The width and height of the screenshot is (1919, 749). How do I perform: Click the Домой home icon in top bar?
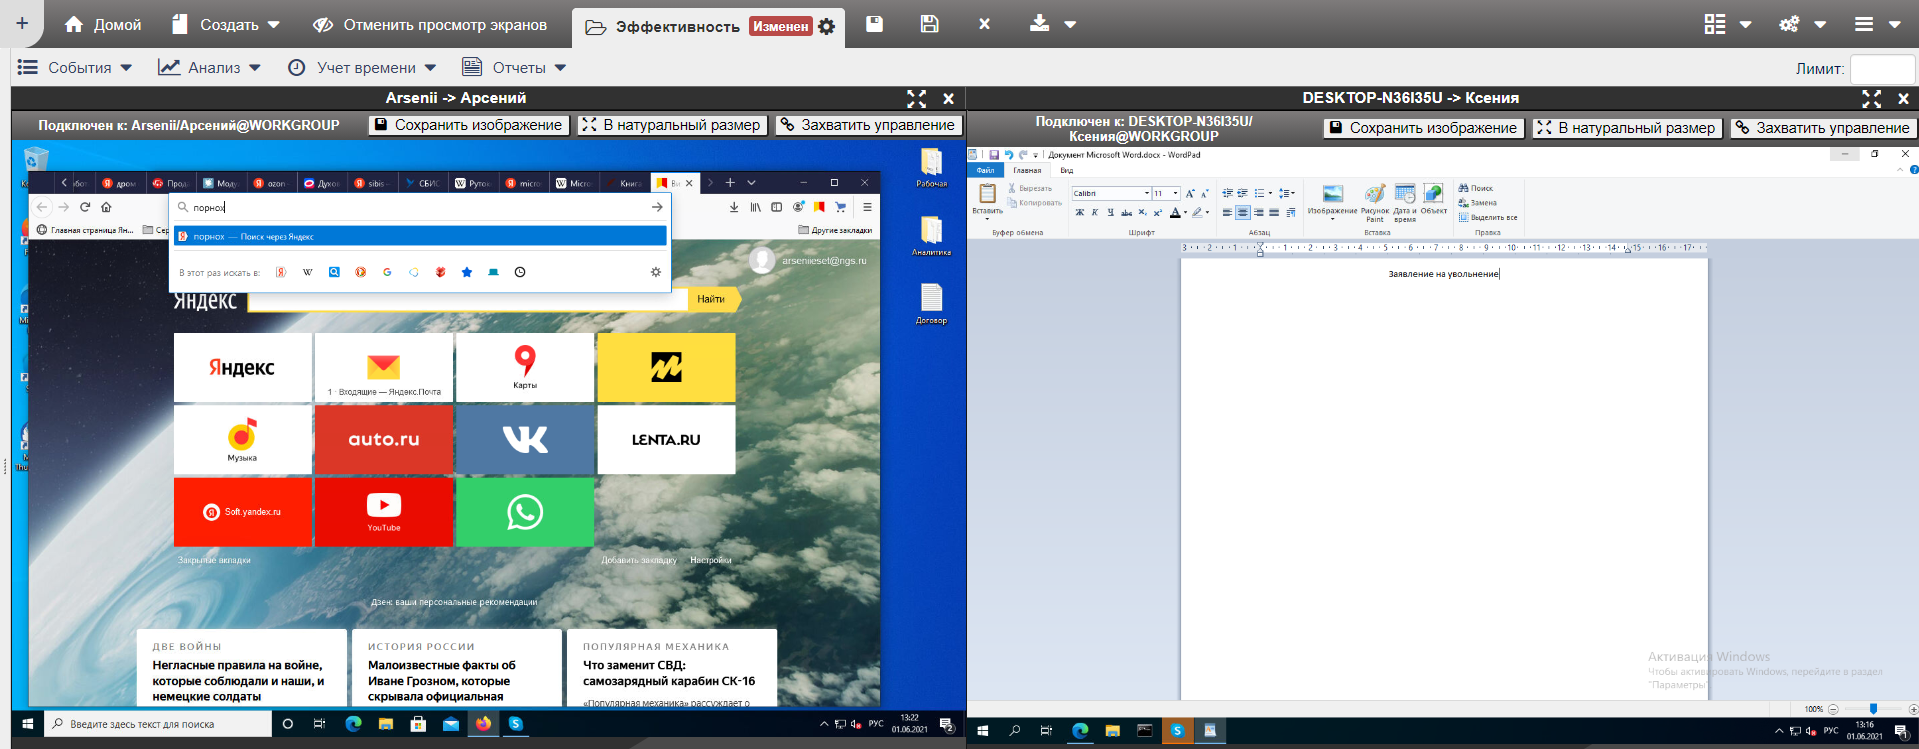73,24
